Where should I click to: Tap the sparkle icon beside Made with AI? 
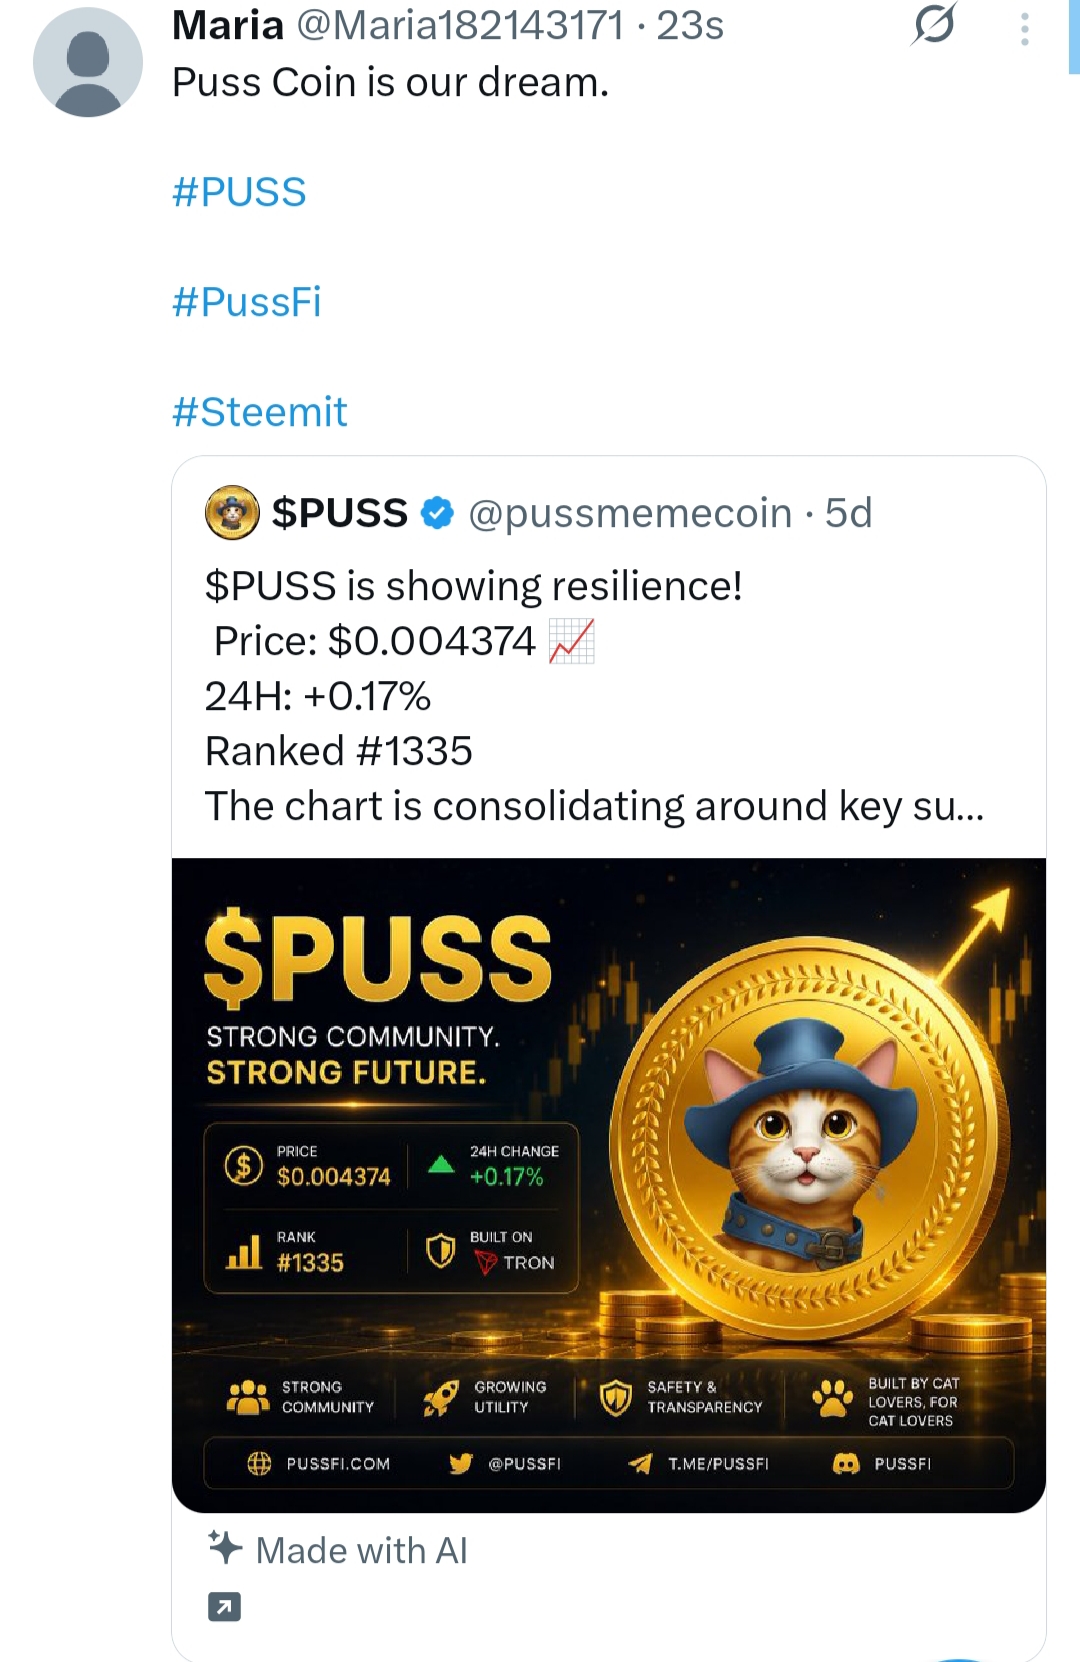point(225,1548)
